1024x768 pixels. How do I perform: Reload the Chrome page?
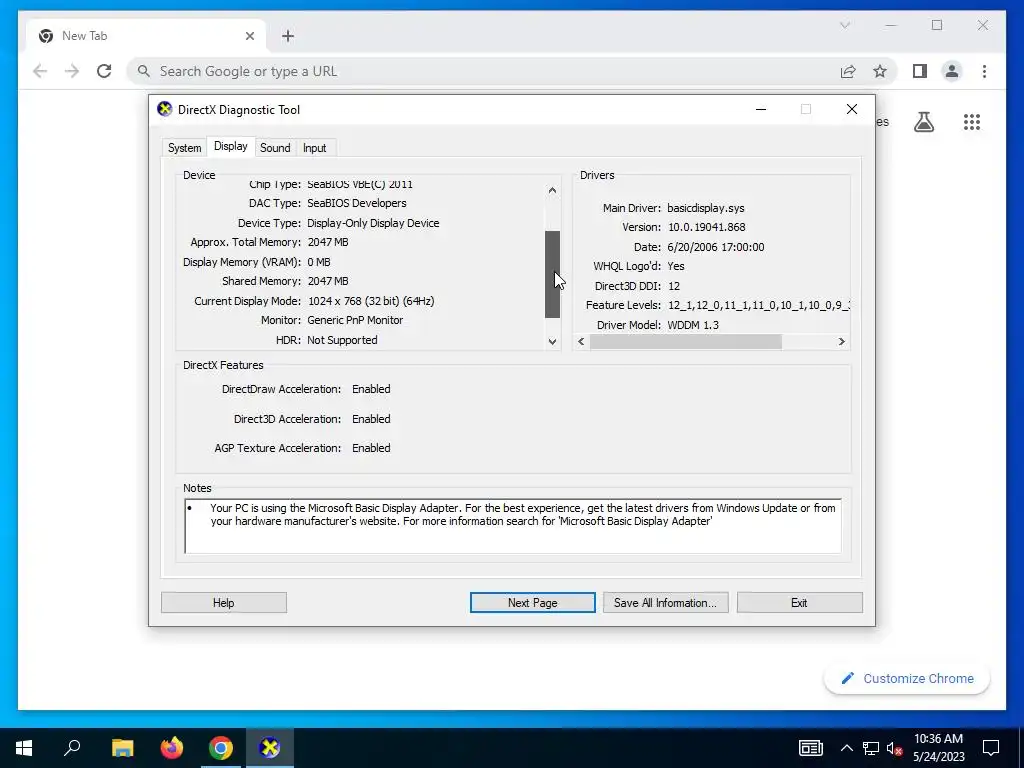coord(104,71)
